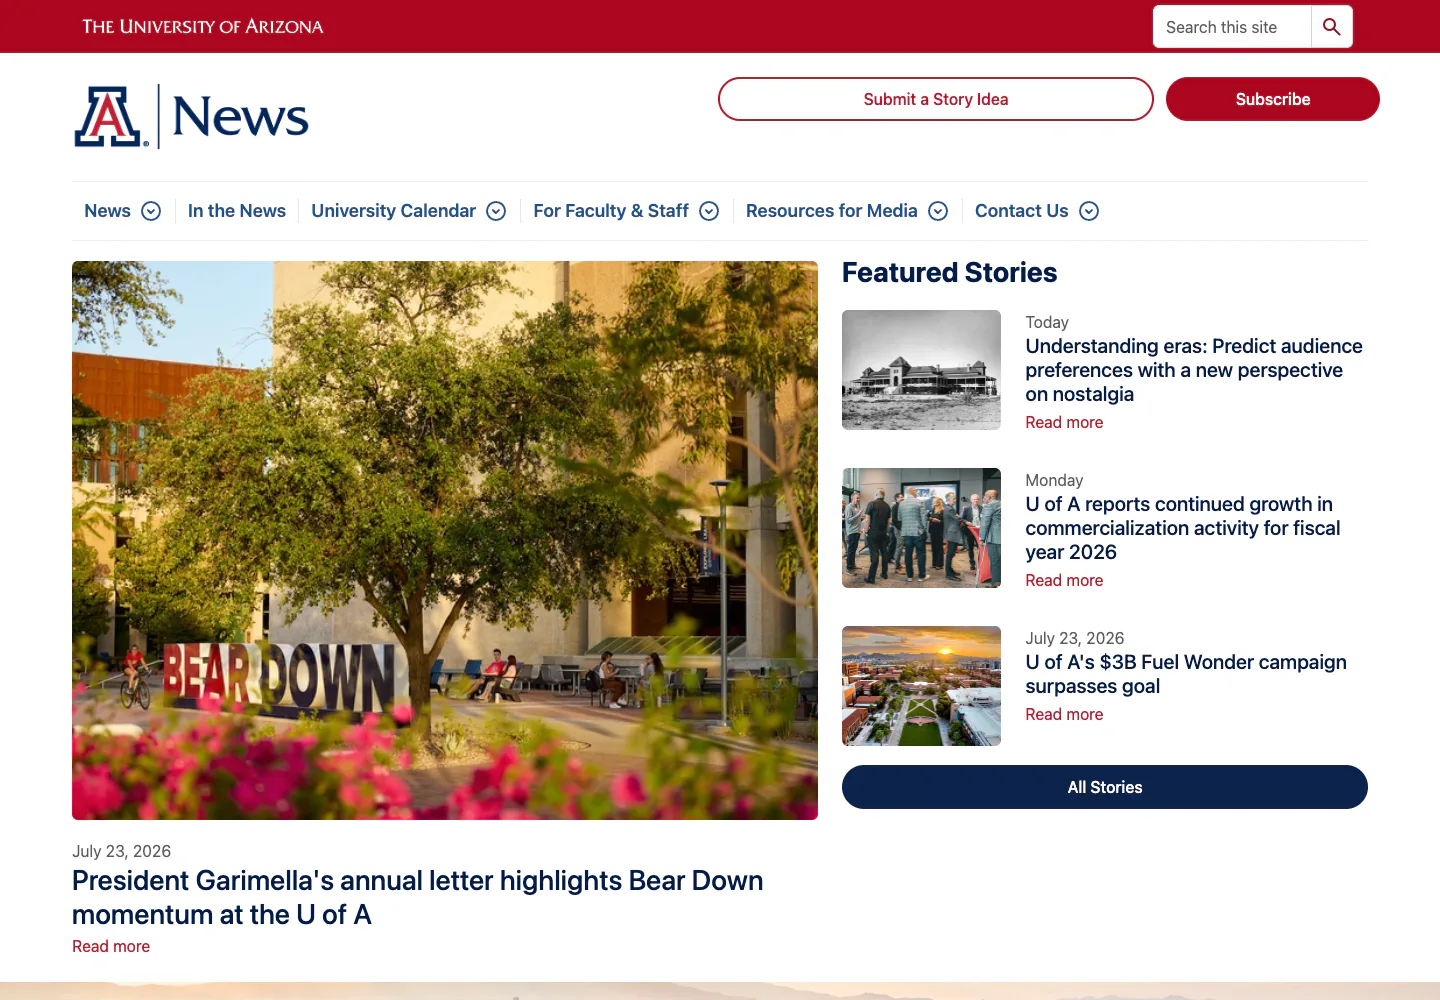The width and height of the screenshot is (1440, 1000).
Task: Open The University of Arizona wordmark link
Action: (203, 26)
